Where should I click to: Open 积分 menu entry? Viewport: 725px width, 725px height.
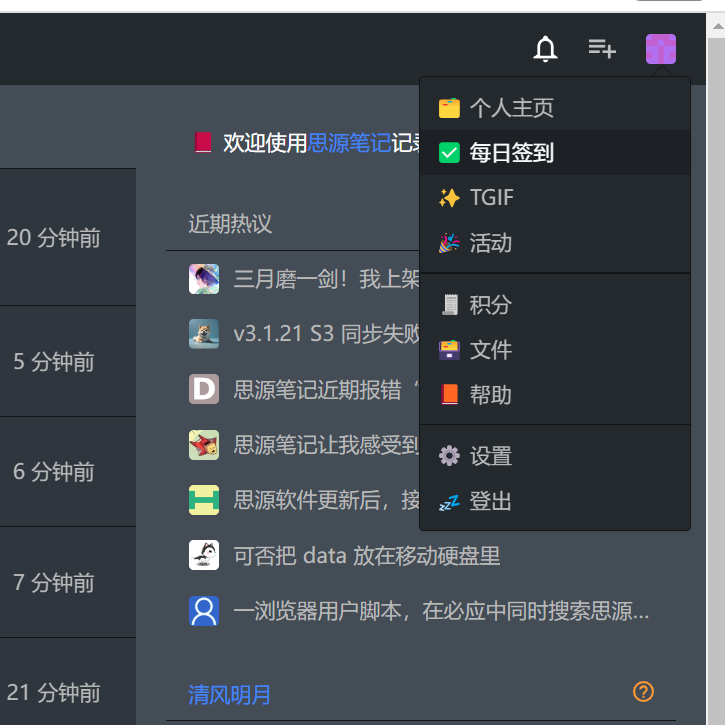point(555,305)
